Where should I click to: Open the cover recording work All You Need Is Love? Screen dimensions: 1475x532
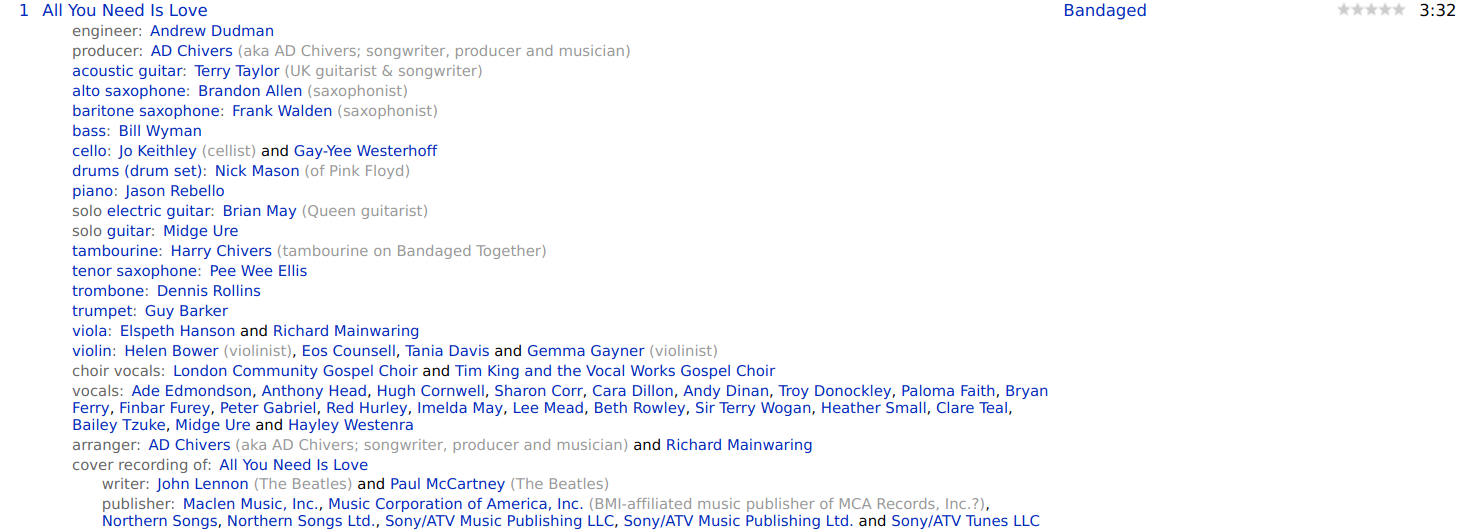[294, 465]
